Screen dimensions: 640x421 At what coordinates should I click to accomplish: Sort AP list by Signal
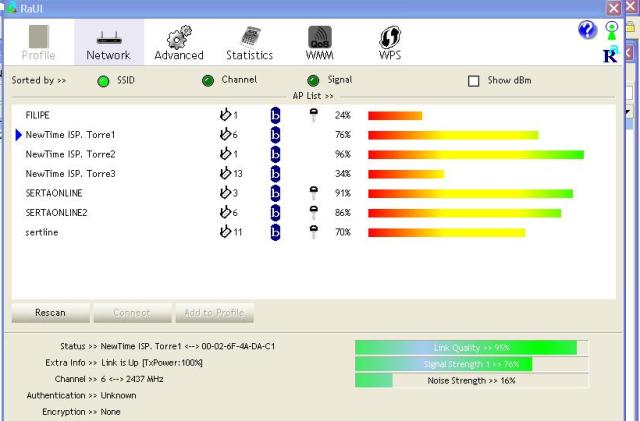(313, 81)
